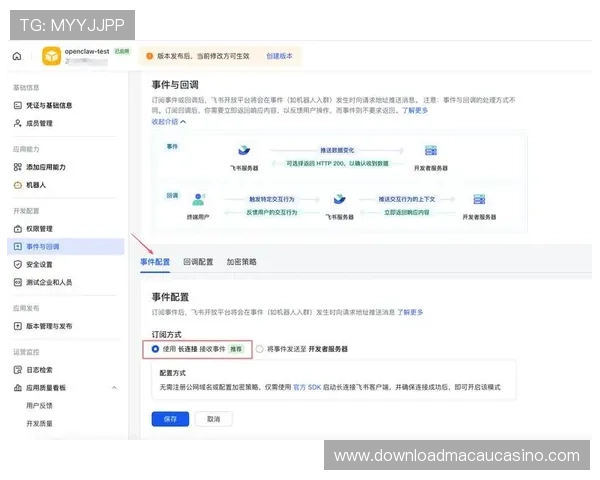Image resolution: width=600 pixels, height=480 pixels.
Task: Collapse the 应用质量看板 submenu chevron
Action: pyautogui.click(x=114, y=388)
